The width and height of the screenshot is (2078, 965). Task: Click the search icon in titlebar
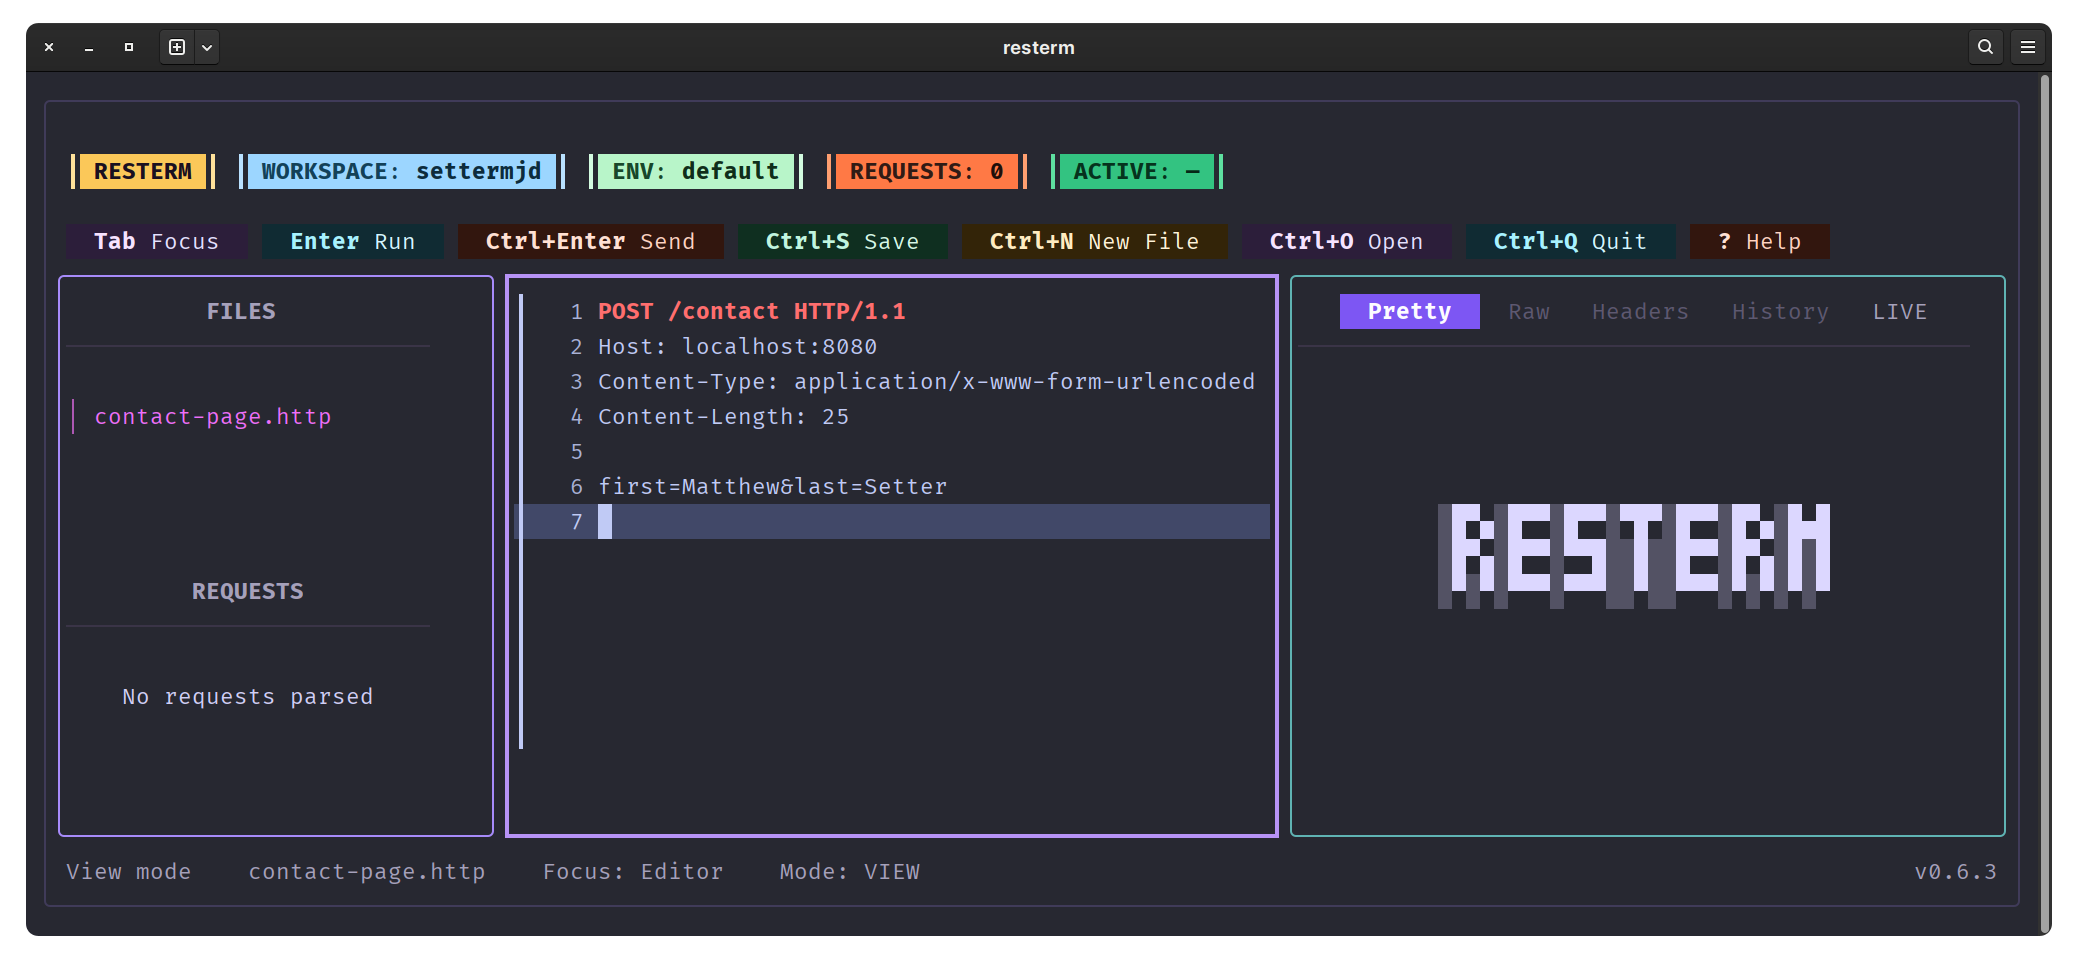1985,47
